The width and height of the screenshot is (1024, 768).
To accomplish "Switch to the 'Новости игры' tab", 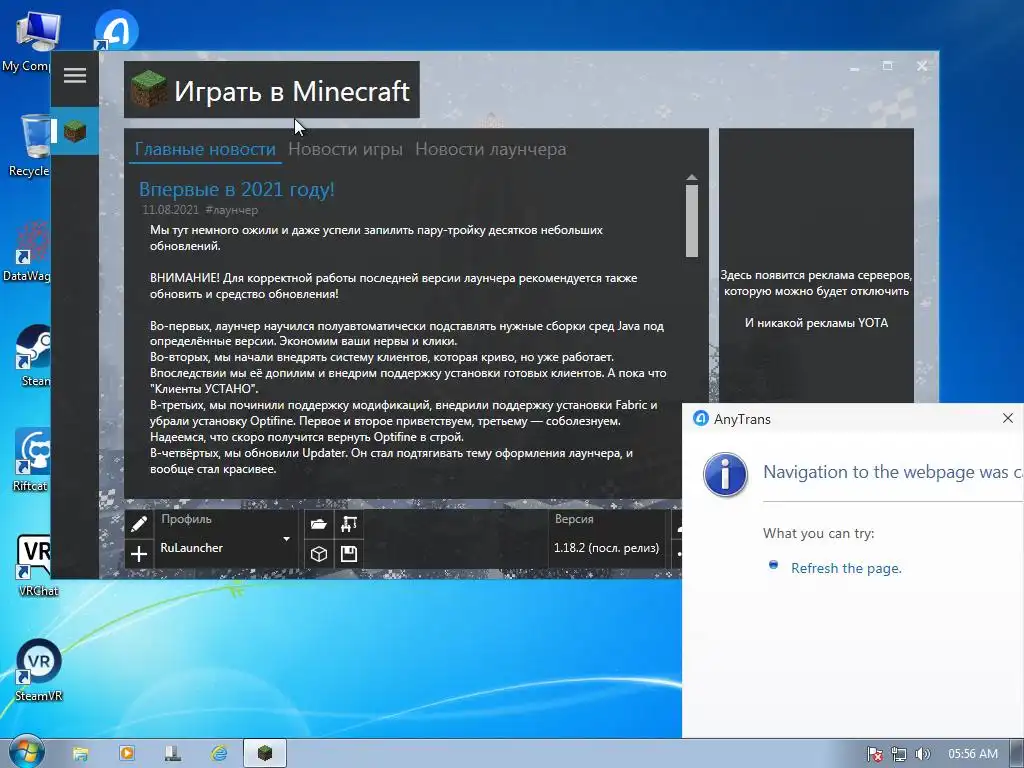I will click(x=345, y=149).
